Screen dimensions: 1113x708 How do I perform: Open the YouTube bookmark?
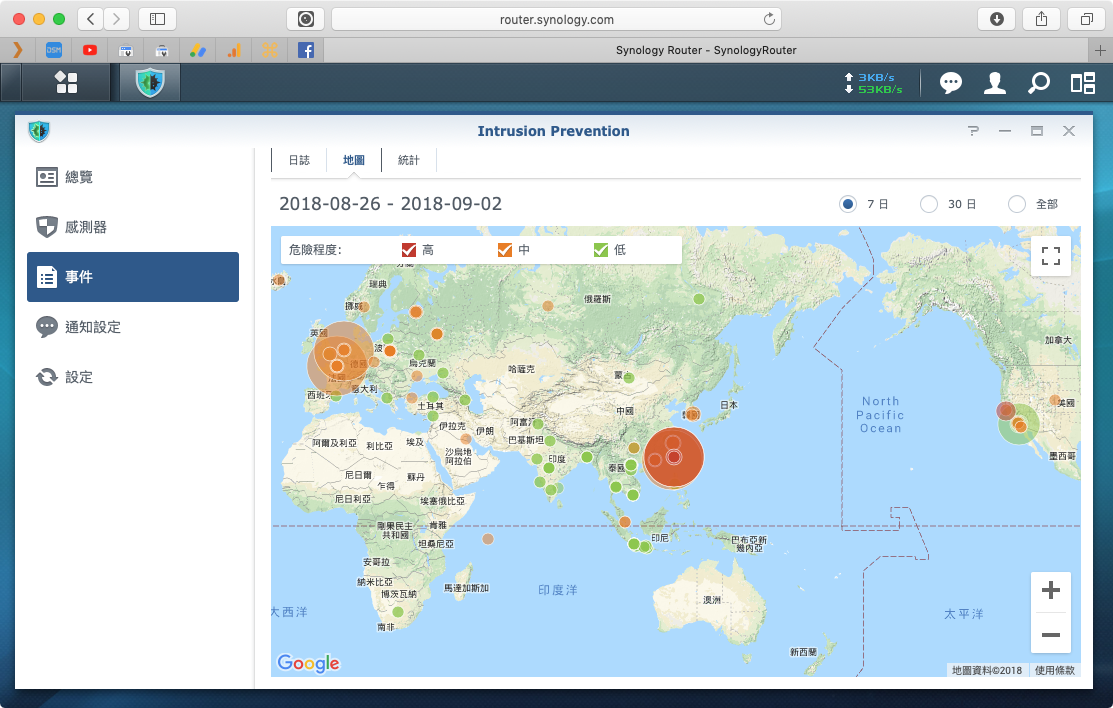point(90,50)
